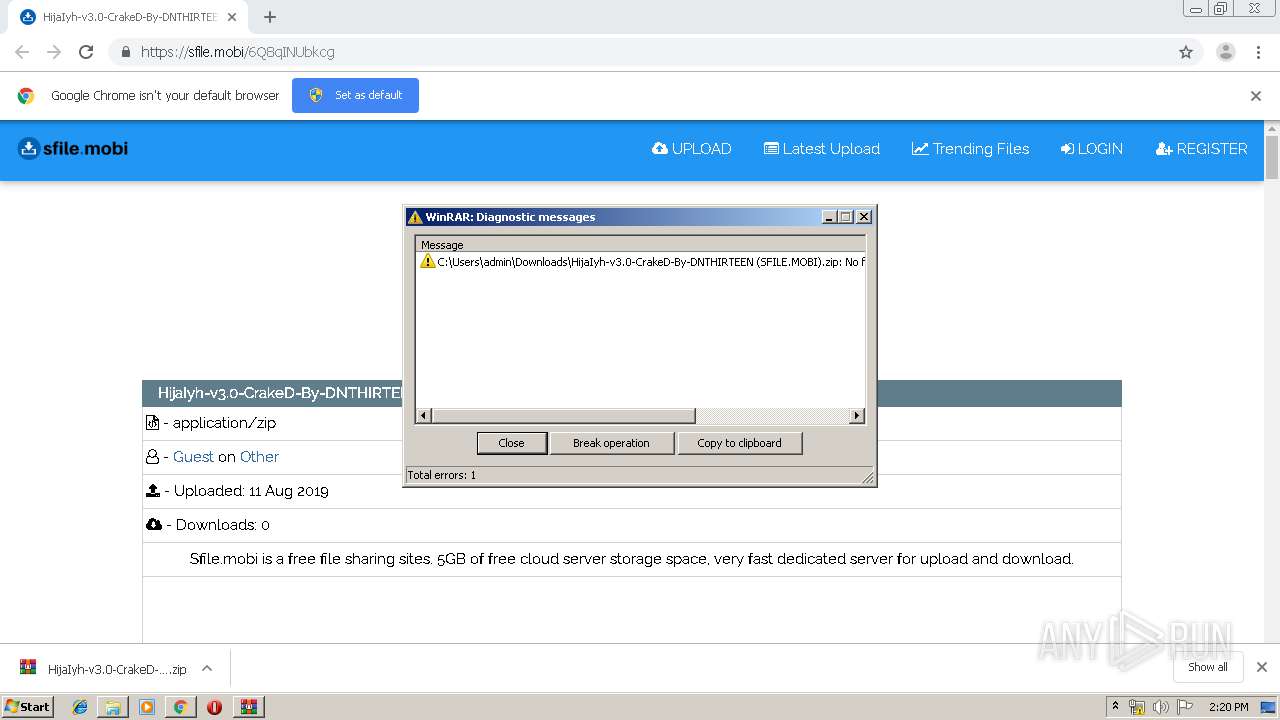Reload the page with the refresh icon
This screenshot has height=720, width=1280.
(x=86, y=52)
